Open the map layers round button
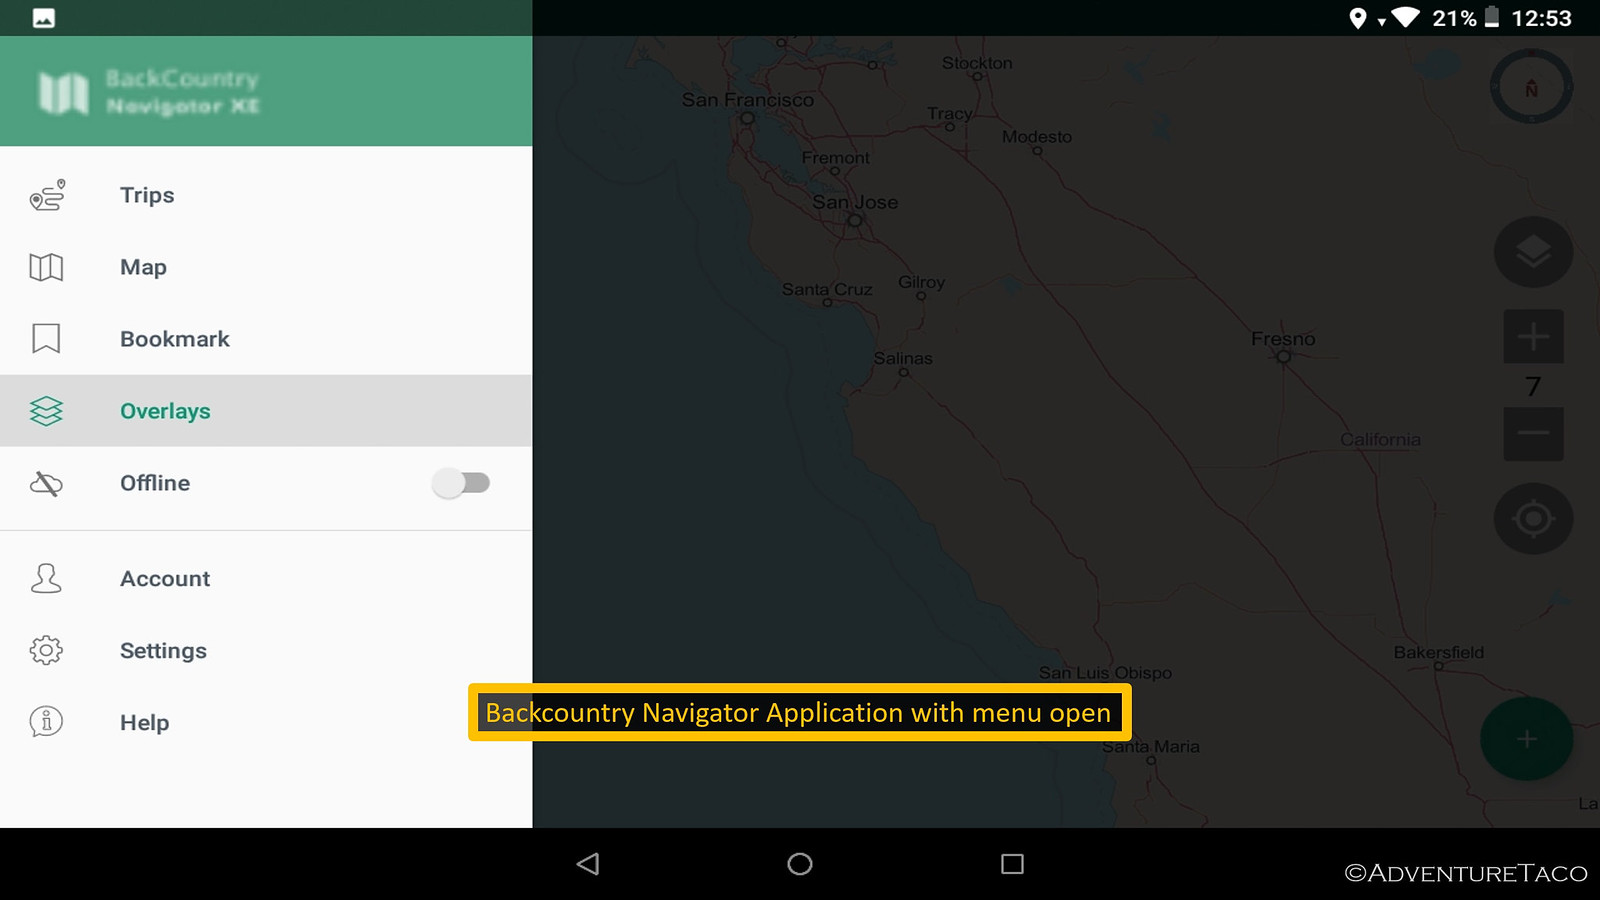The image size is (1600, 900). point(1533,252)
